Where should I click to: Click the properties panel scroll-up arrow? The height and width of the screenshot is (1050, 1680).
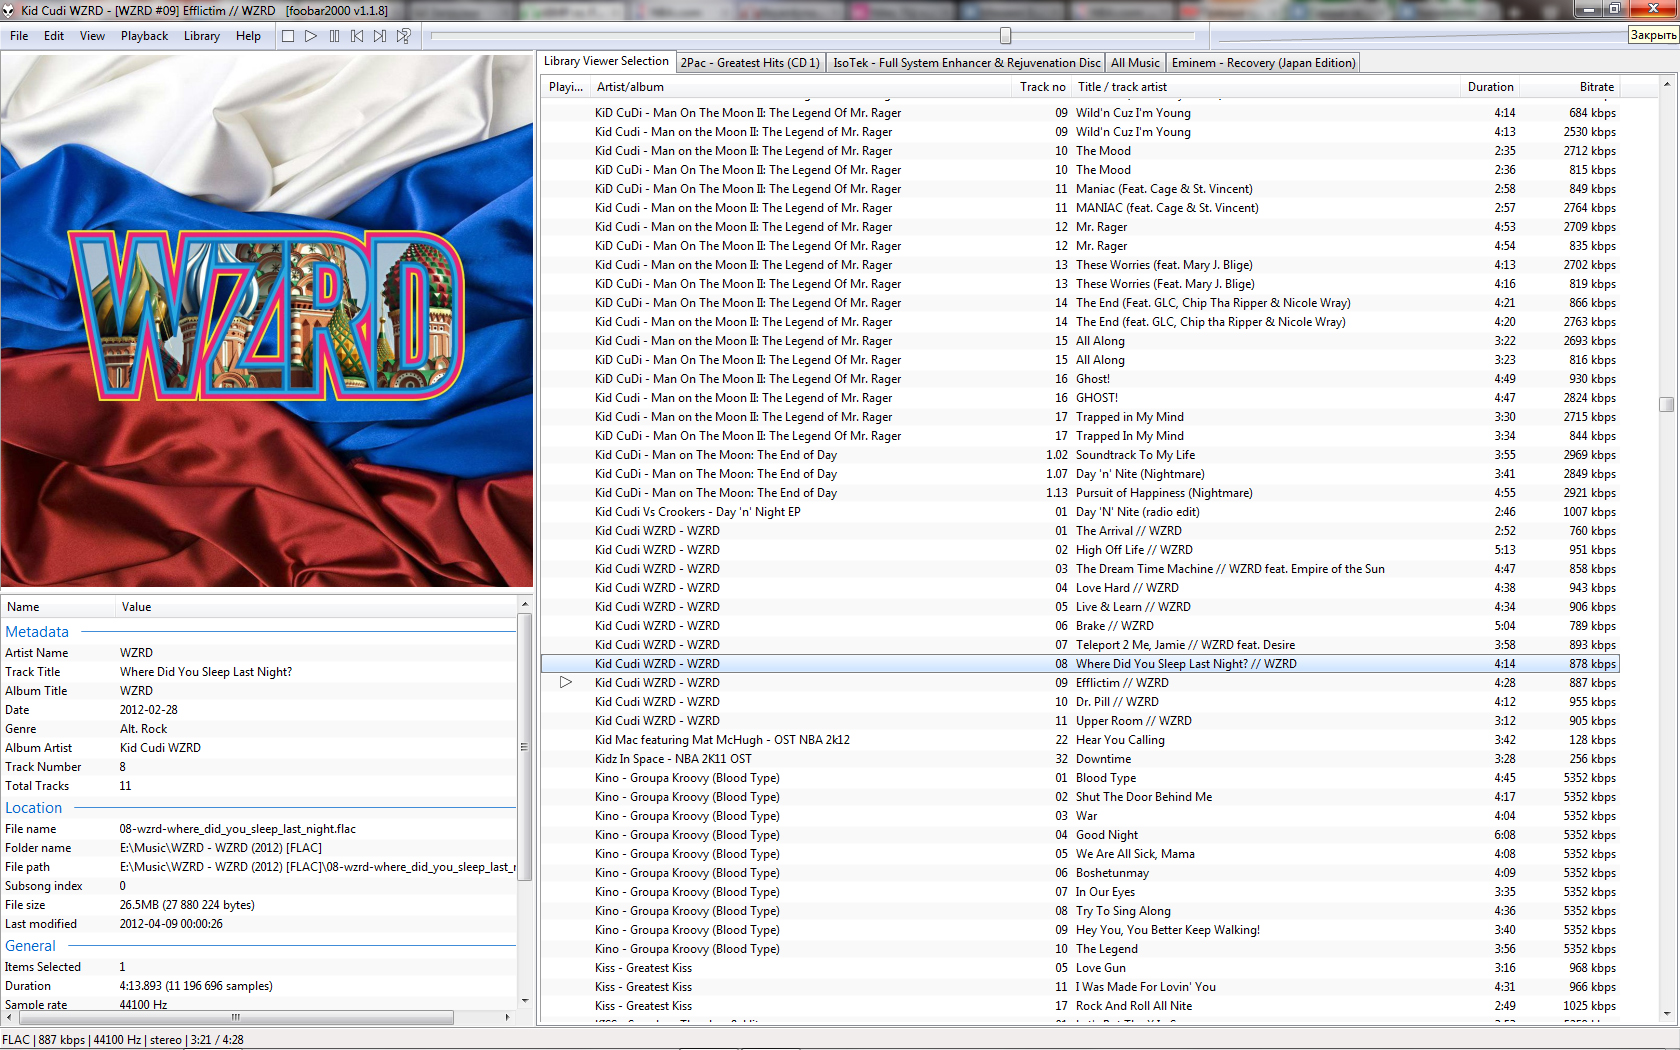pos(524,605)
